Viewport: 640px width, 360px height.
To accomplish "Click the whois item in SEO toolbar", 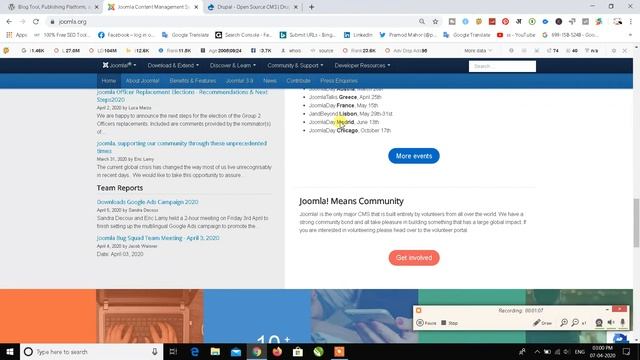I will [291, 51].
